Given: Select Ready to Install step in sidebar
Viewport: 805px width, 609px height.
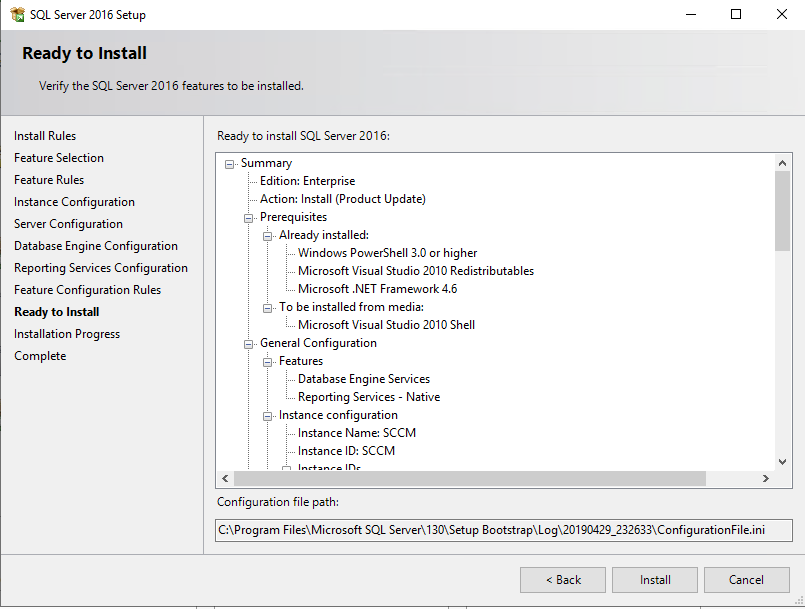Looking at the screenshot, I should pos(57,312).
